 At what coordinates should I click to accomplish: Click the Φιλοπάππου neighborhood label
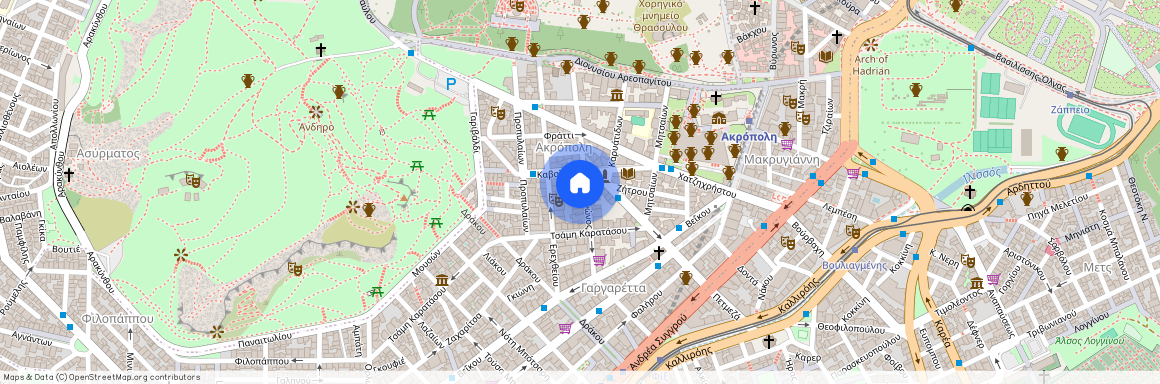118,319
